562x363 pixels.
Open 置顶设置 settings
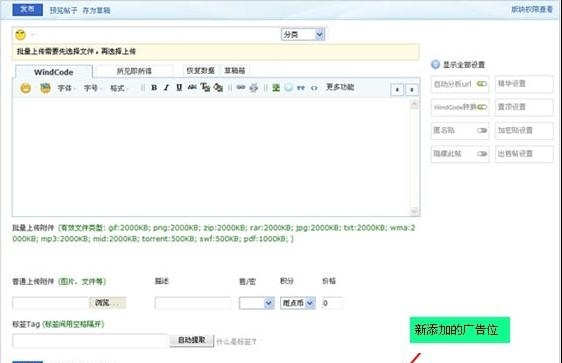(x=524, y=107)
